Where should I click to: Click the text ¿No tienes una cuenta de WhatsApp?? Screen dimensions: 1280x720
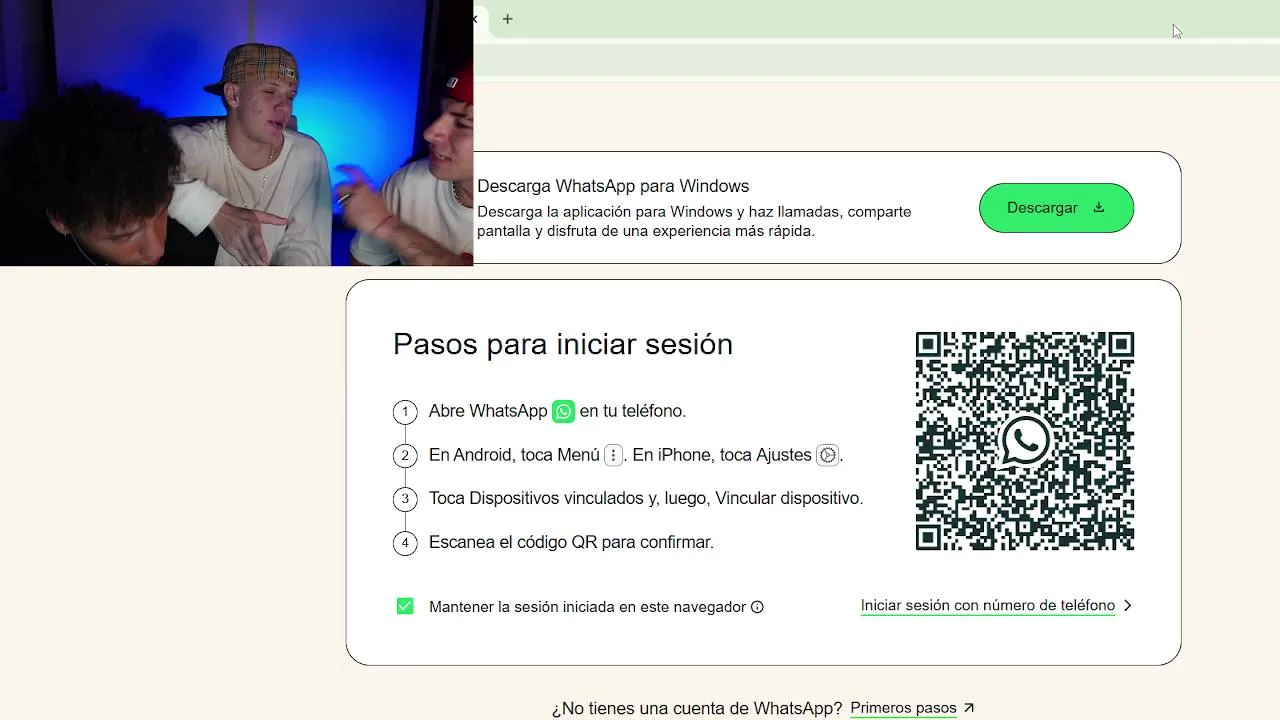click(697, 708)
